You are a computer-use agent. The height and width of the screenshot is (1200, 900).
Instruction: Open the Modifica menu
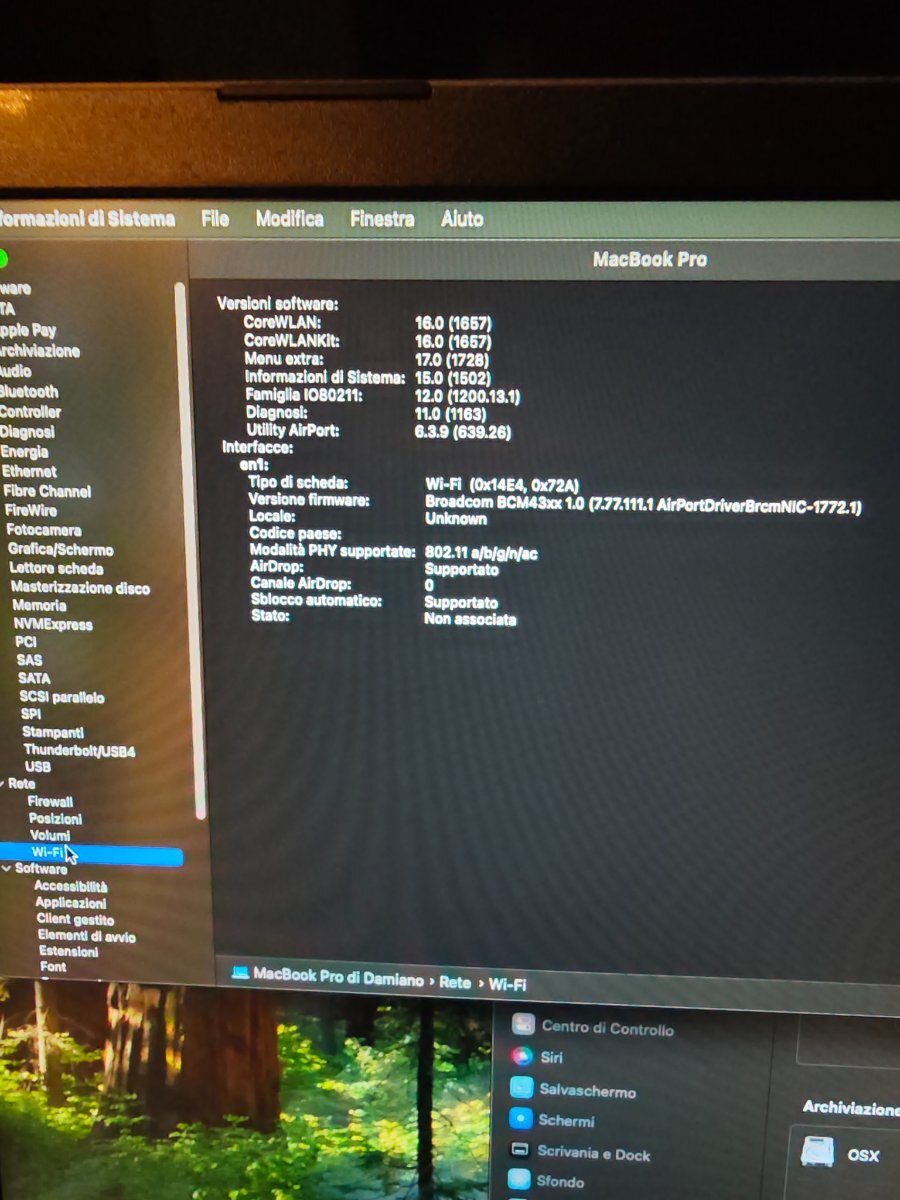(x=290, y=218)
